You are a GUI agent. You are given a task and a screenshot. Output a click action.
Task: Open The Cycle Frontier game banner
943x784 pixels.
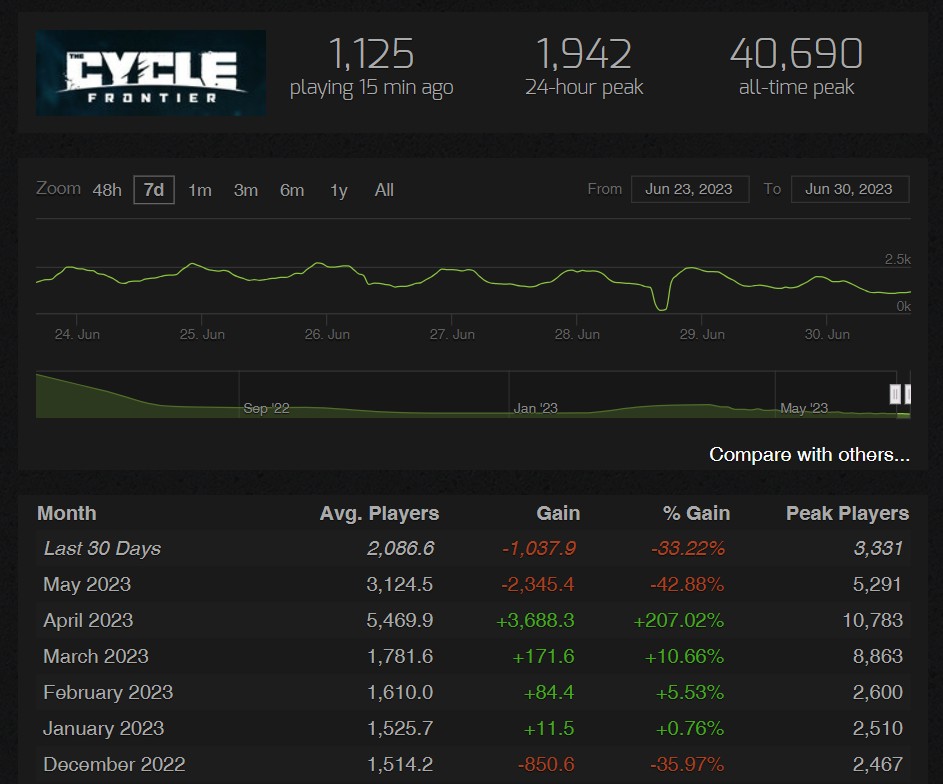[x=151, y=73]
